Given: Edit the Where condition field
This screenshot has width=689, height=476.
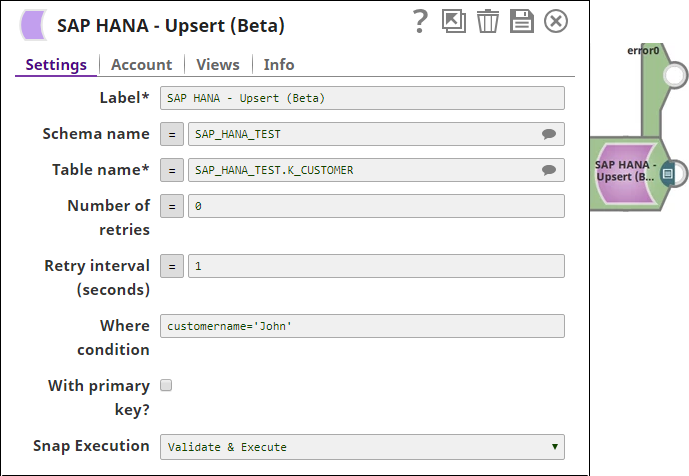Looking at the screenshot, I should pos(362,326).
